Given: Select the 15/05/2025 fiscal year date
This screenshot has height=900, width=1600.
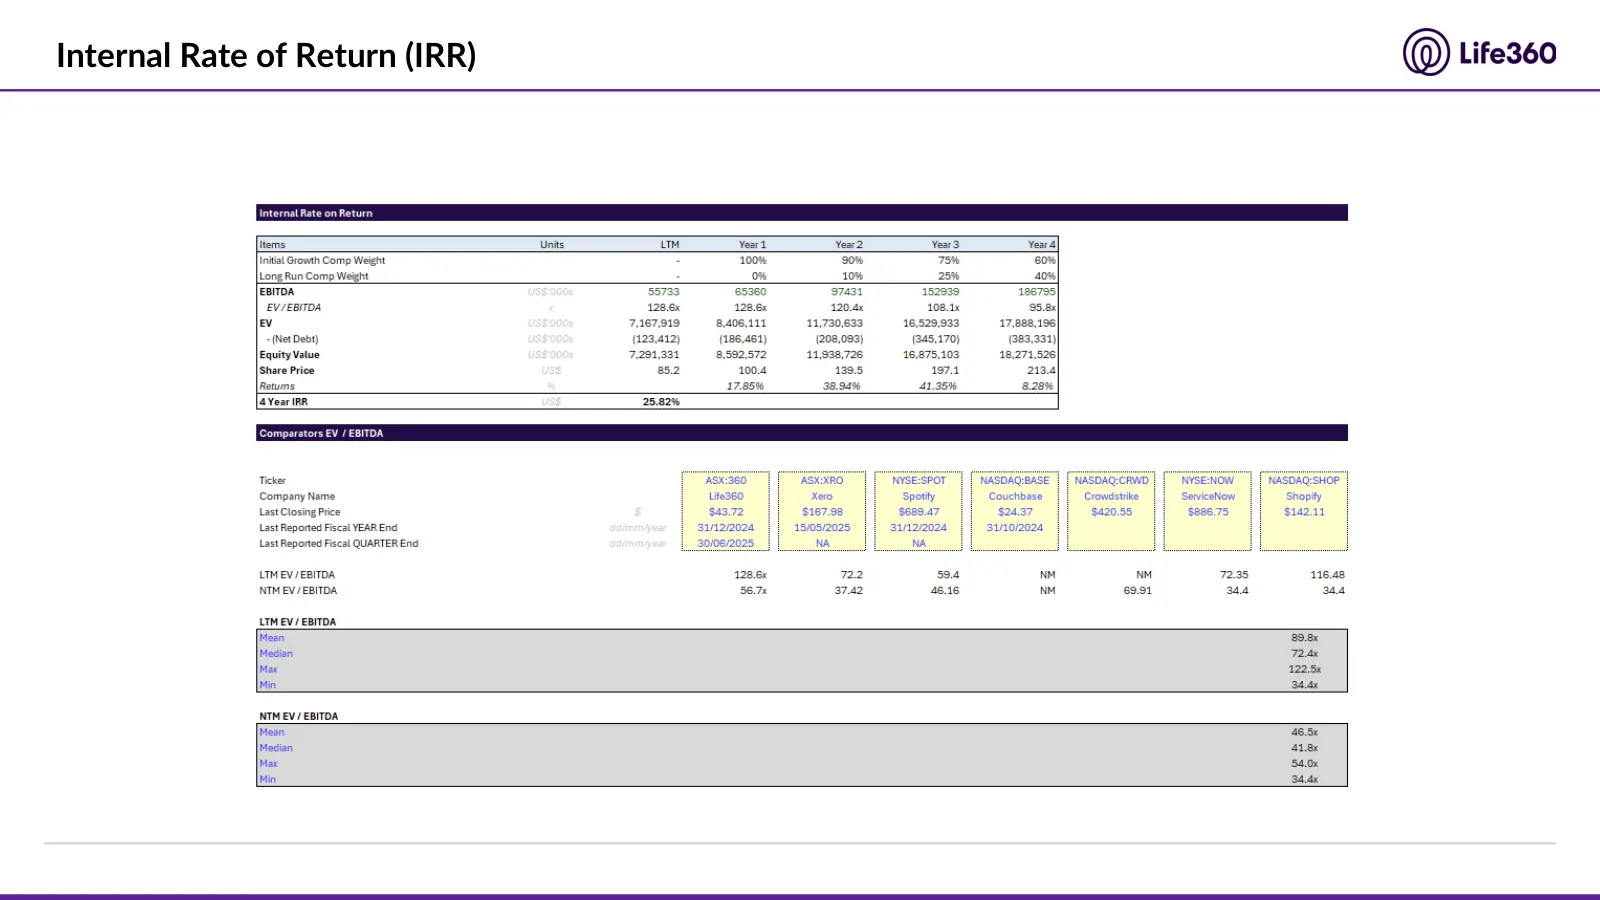Looking at the screenshot, I should tap(822, 528).
